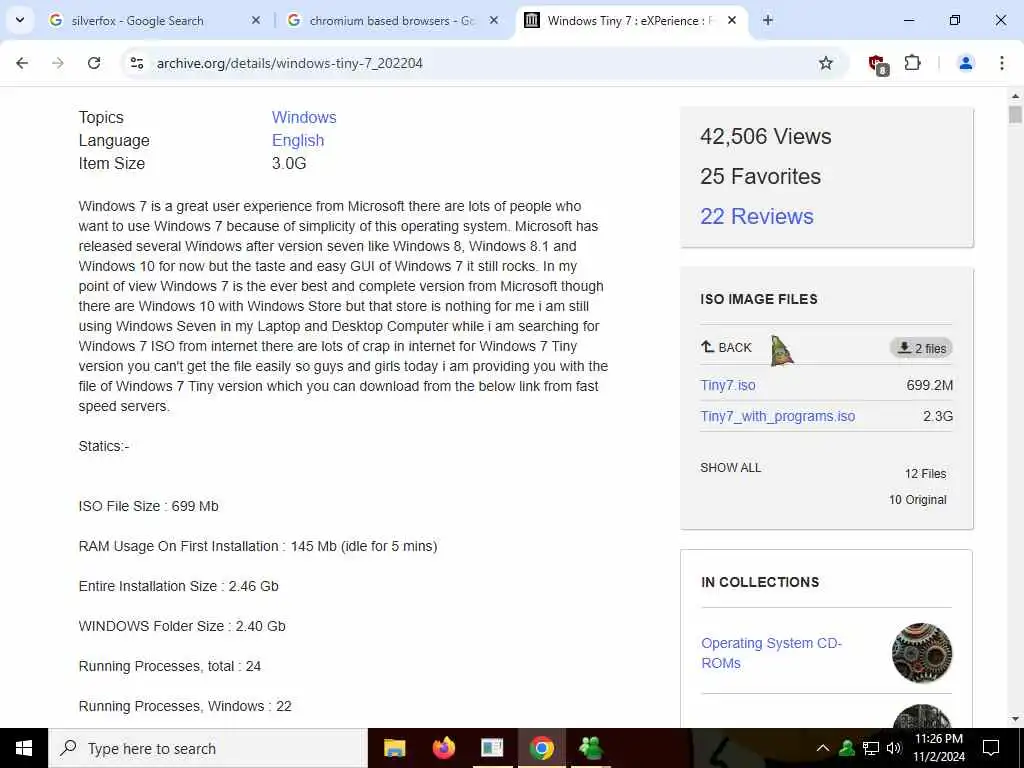1024x768 pixels.
Task: Click 'Running Processes, total : 24'
Action: click(x=170, y=666)
